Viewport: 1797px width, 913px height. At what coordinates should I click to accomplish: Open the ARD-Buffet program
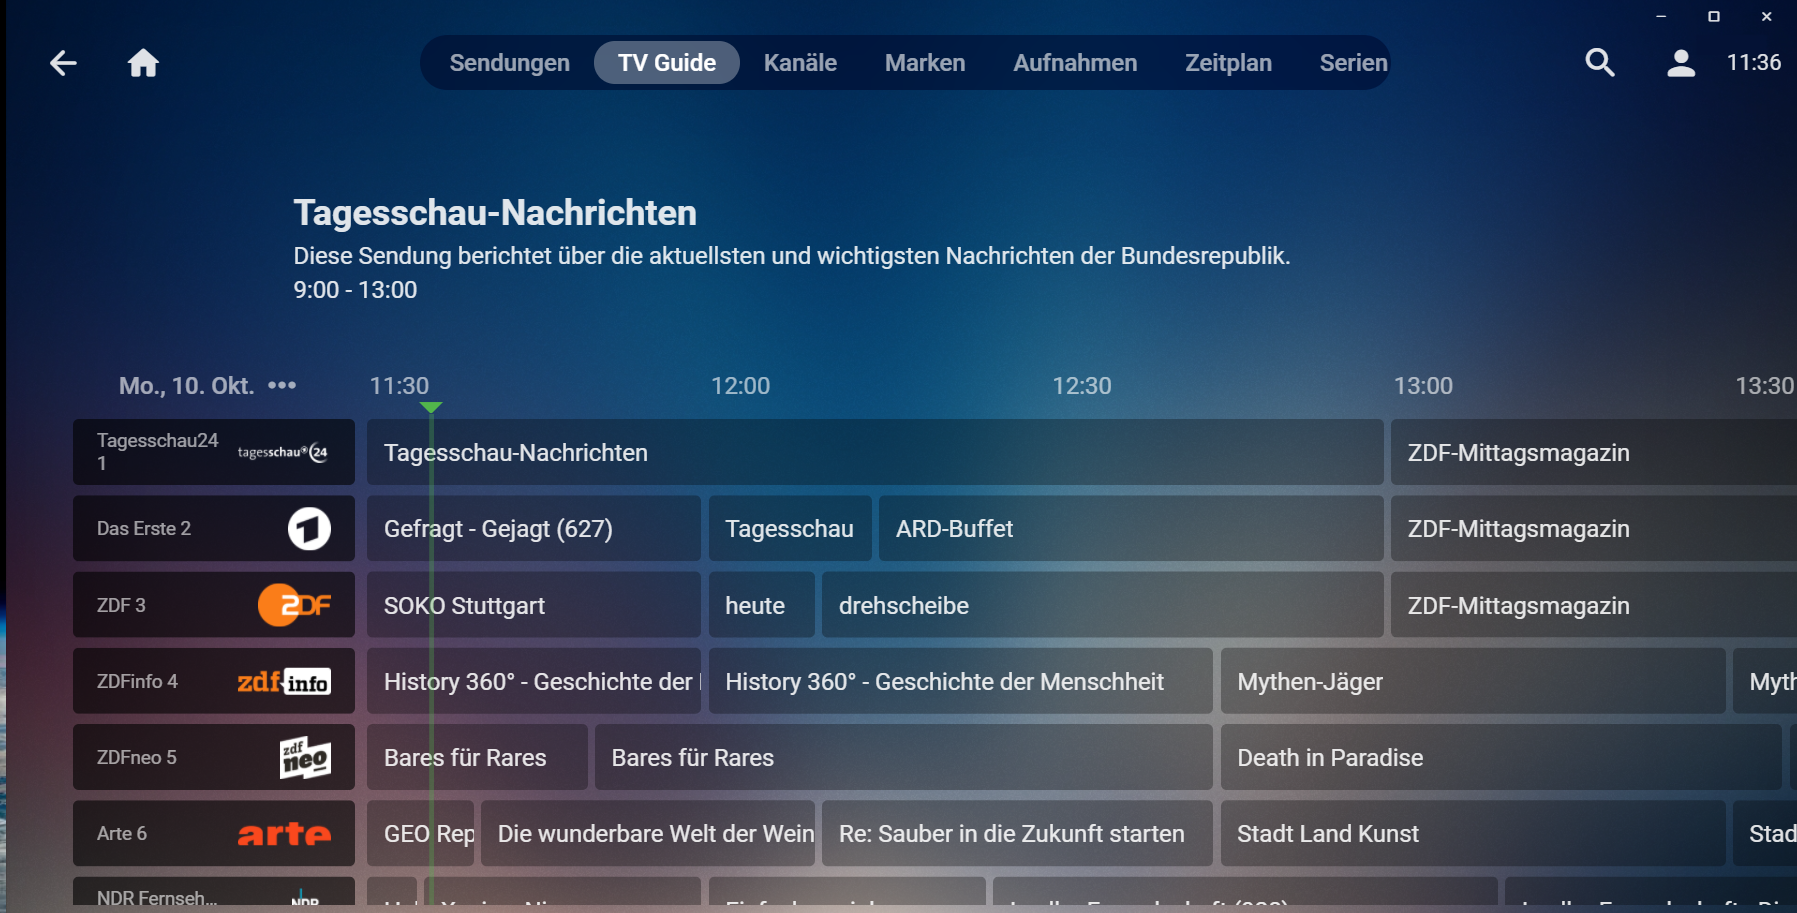point(1131,529)
